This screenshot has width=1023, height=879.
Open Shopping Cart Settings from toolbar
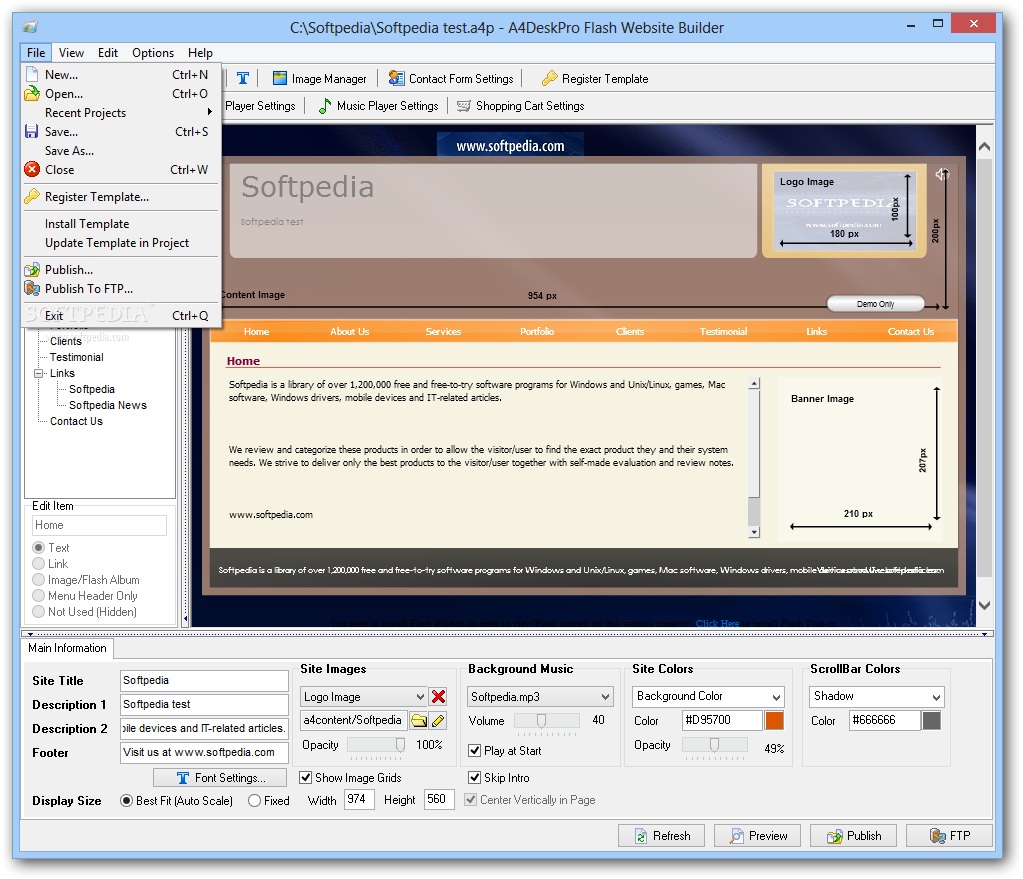521,106
